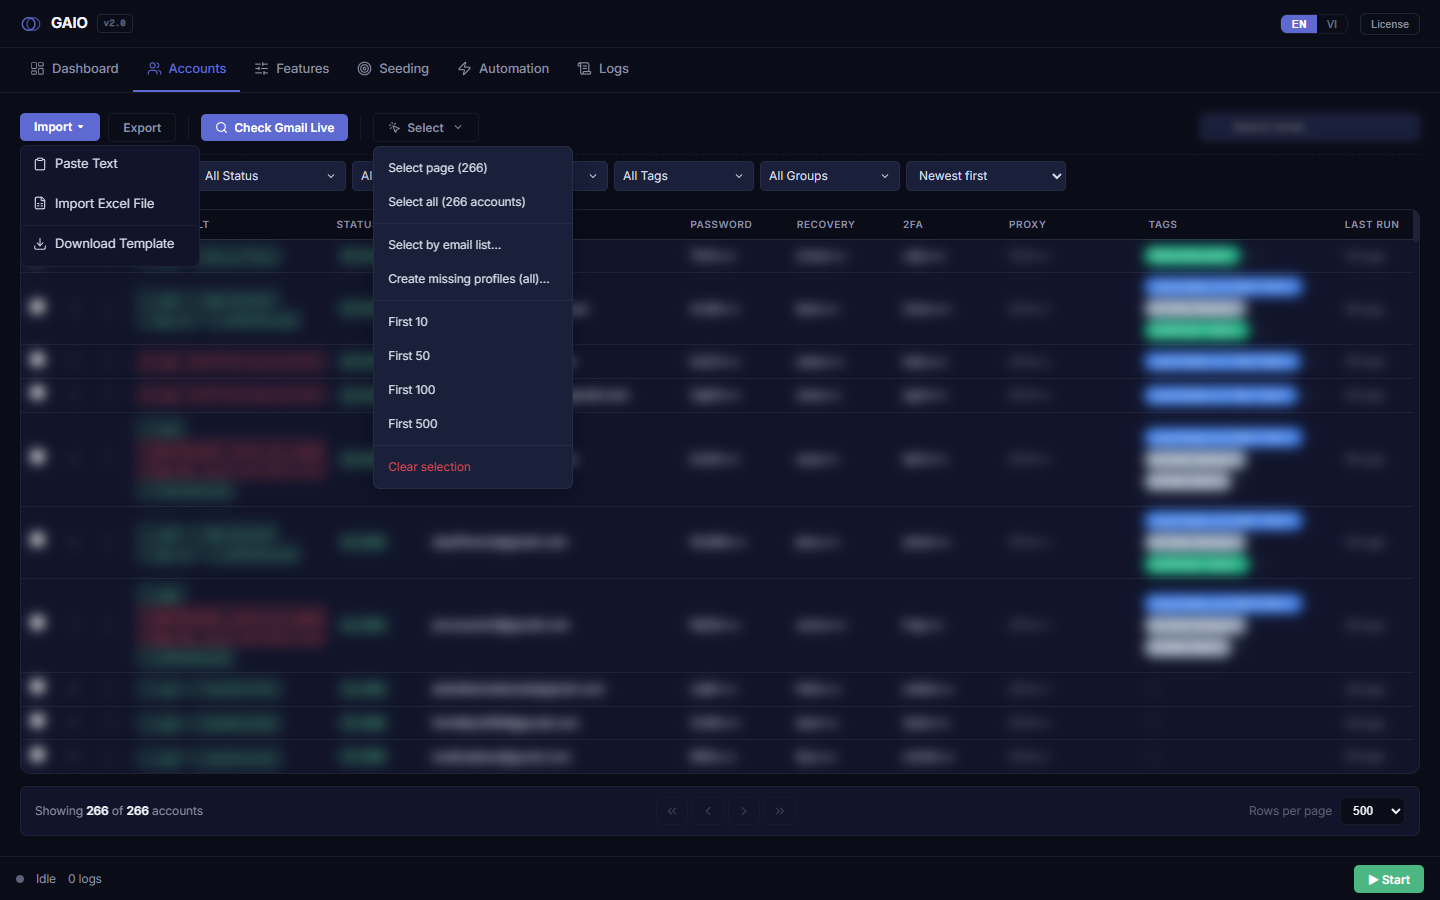The width and height of the screenshot is (1440, 900).
Task: Click the Features sliders icon
Action: pos(261,69)
